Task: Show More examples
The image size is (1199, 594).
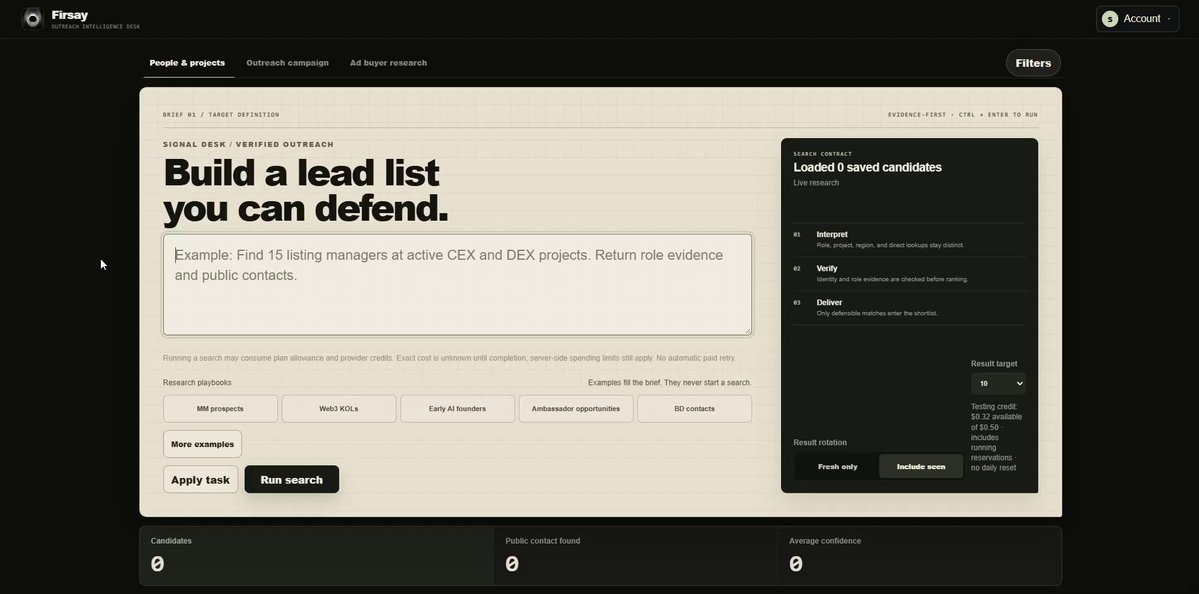Action: coord(203,444)
